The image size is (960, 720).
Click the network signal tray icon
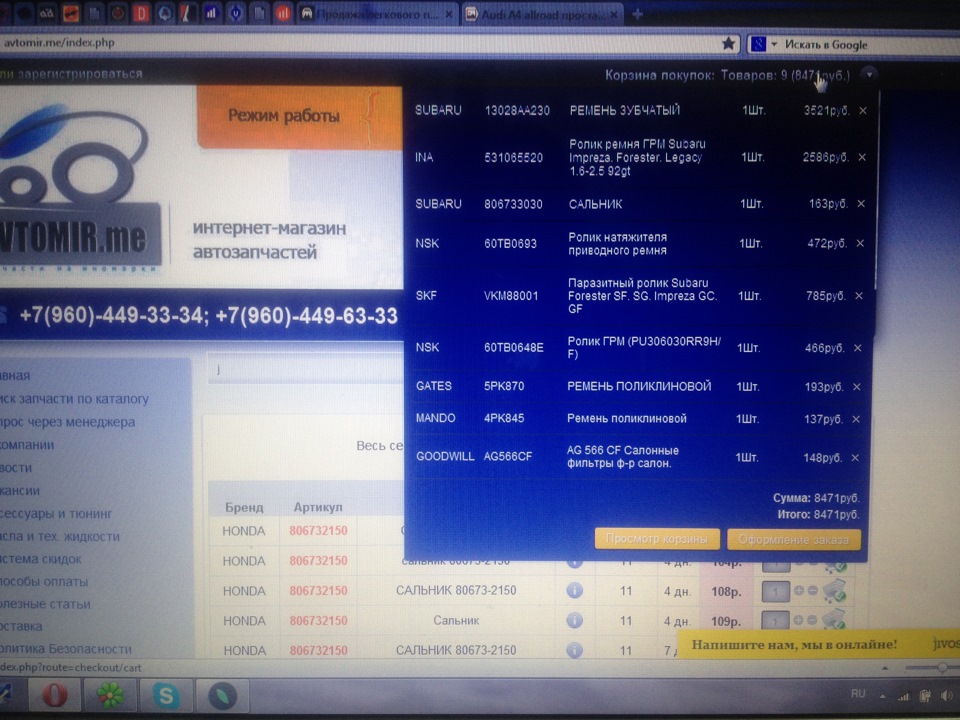click(x=904, y=696)
